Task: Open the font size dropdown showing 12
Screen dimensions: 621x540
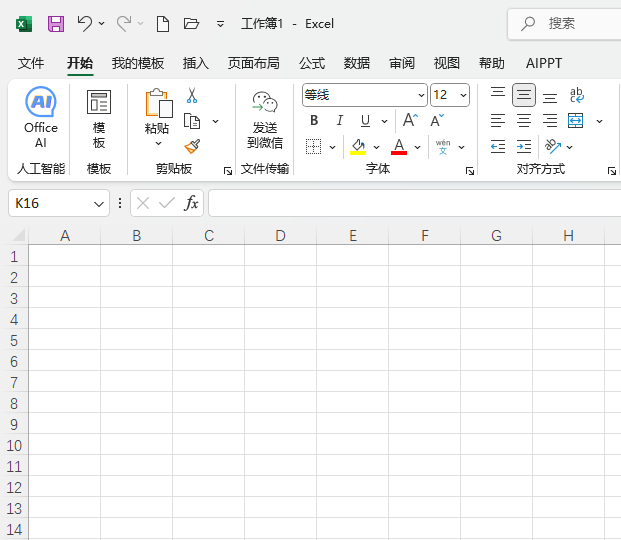Action: pos(463,95)
